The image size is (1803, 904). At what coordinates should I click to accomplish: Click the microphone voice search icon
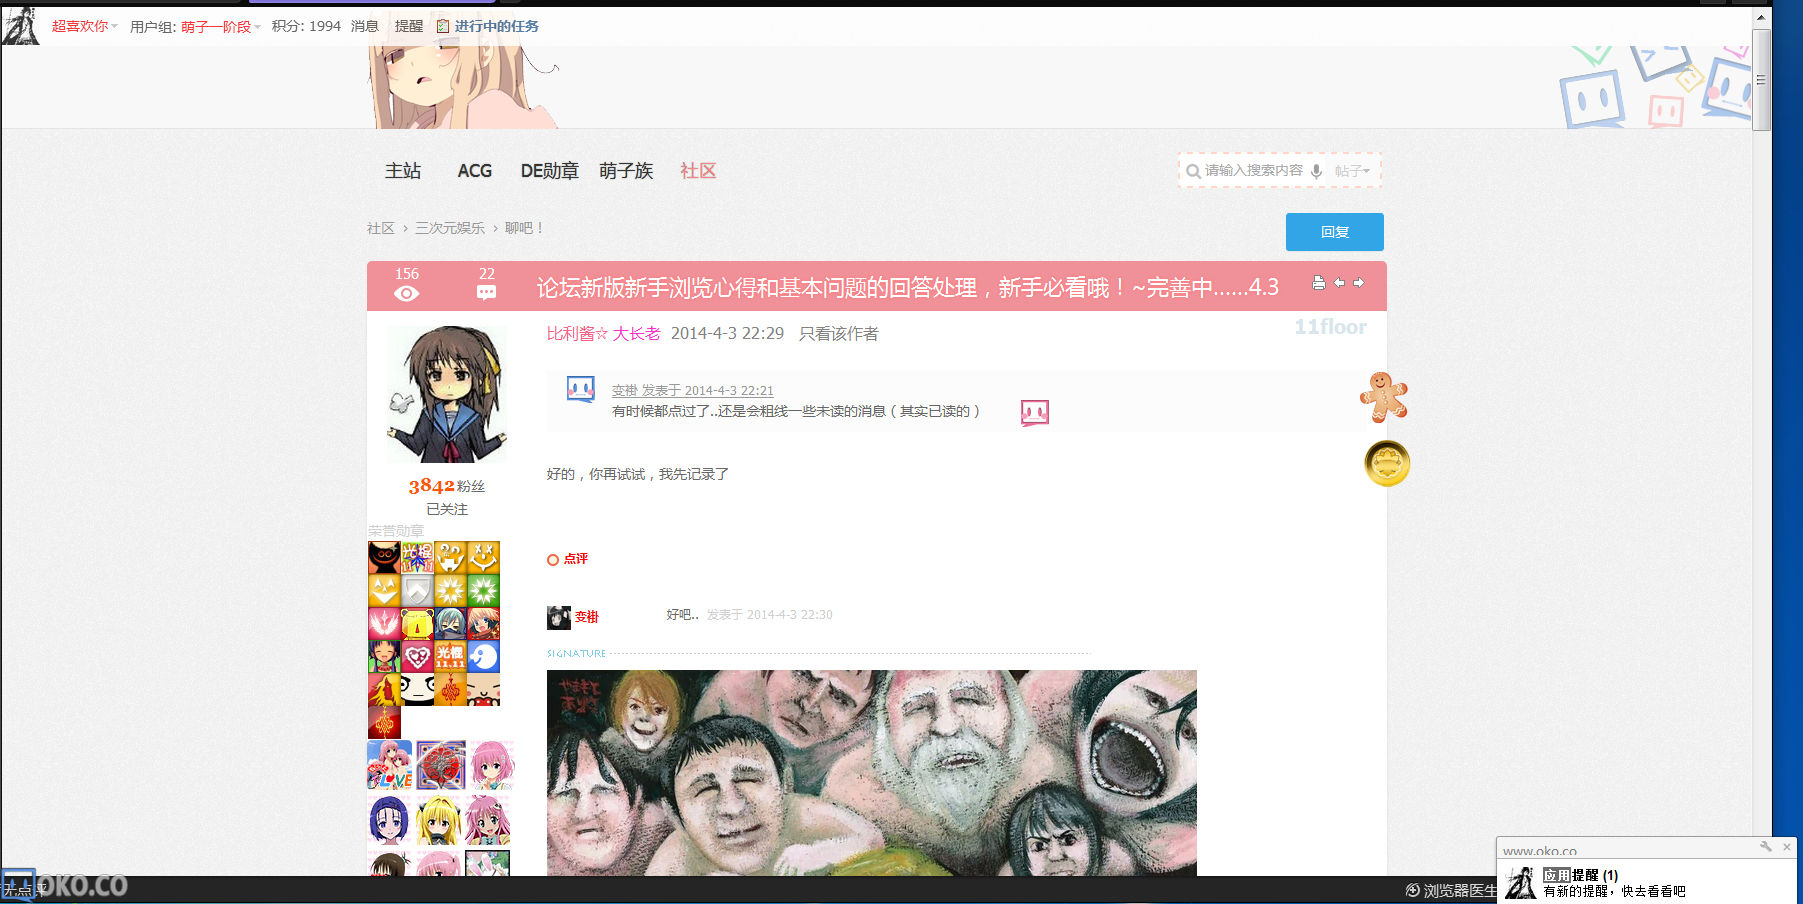(1316, 171)
